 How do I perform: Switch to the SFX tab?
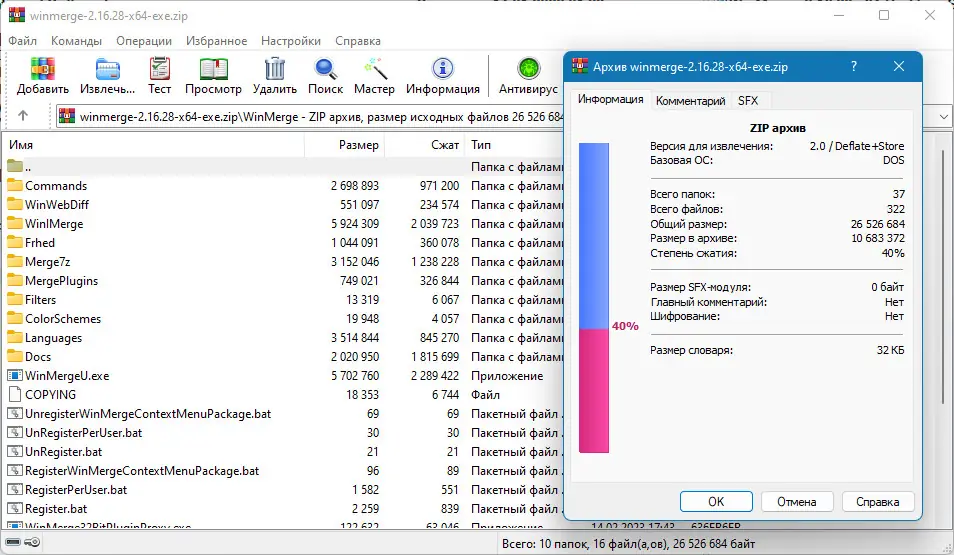[x=748, y=101]
